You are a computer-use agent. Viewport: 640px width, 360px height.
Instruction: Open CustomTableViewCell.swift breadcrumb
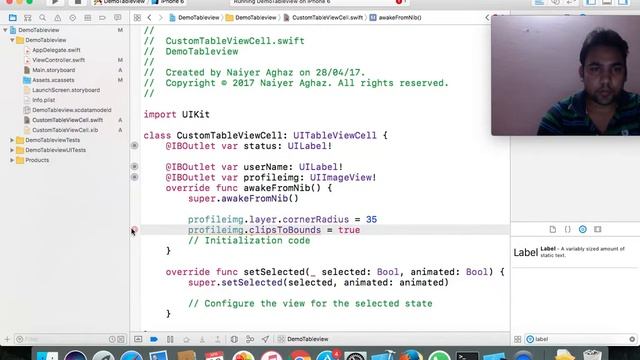(x=323, y=18)
